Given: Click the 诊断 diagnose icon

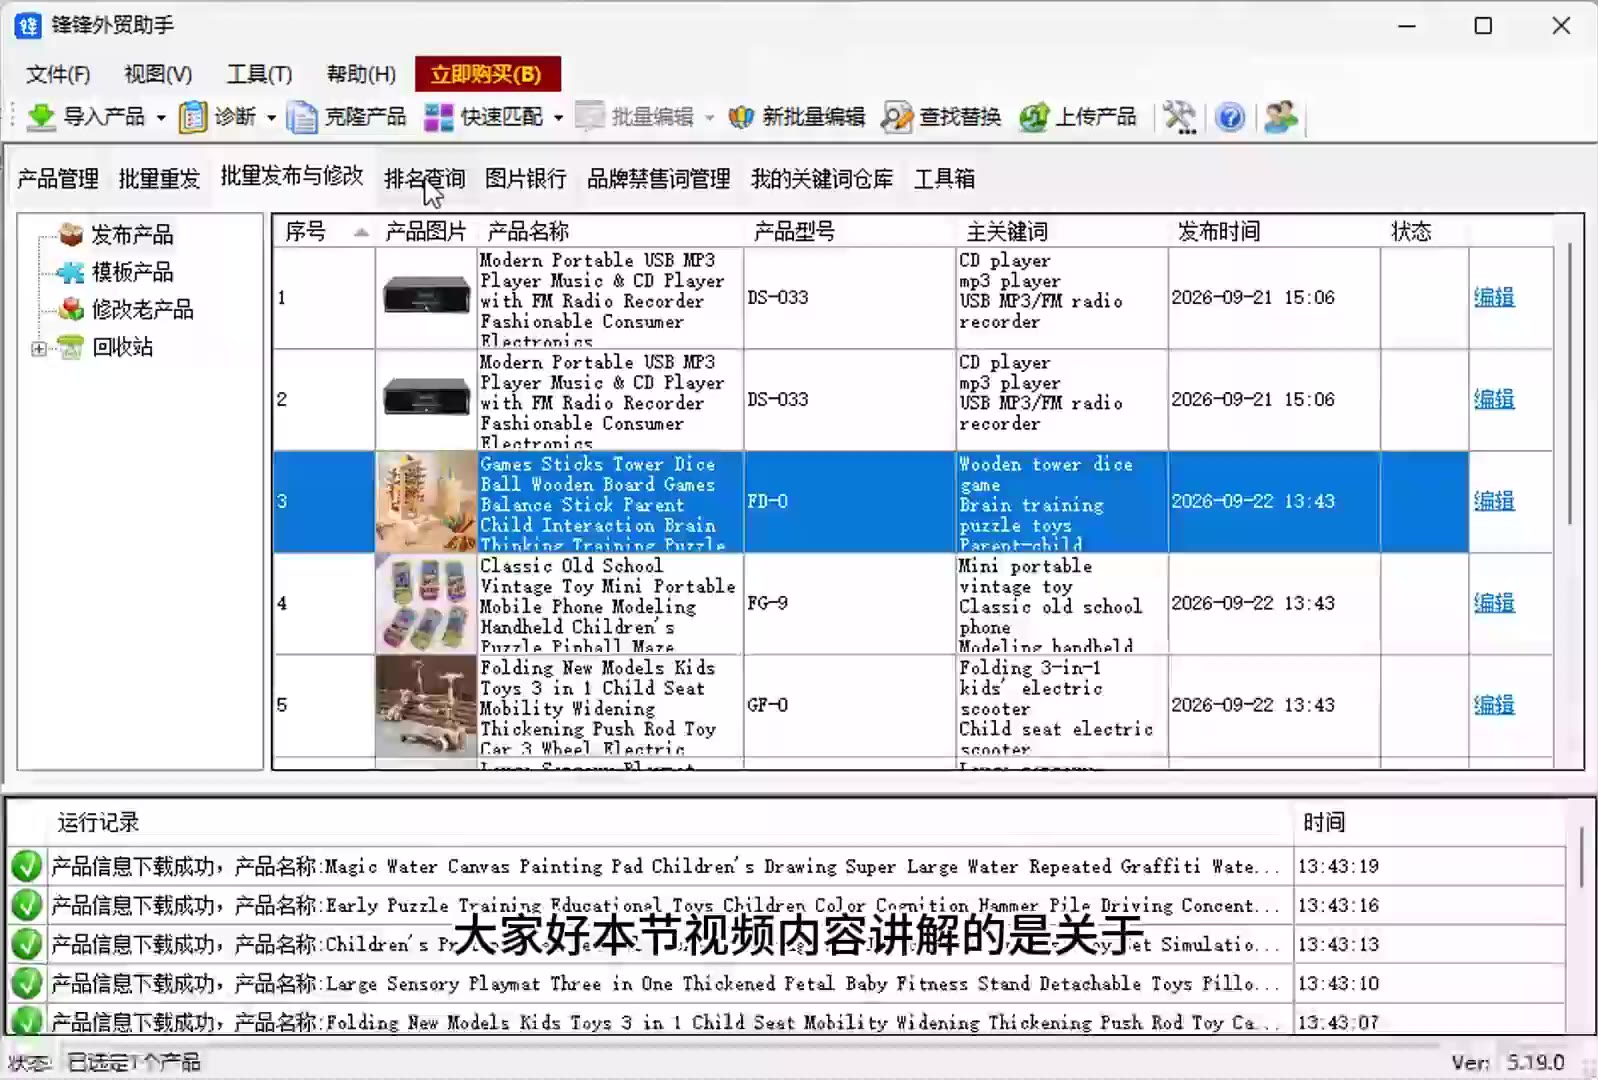Looking at the screenshot, I should pyautogui.click(x=193, y=117).
